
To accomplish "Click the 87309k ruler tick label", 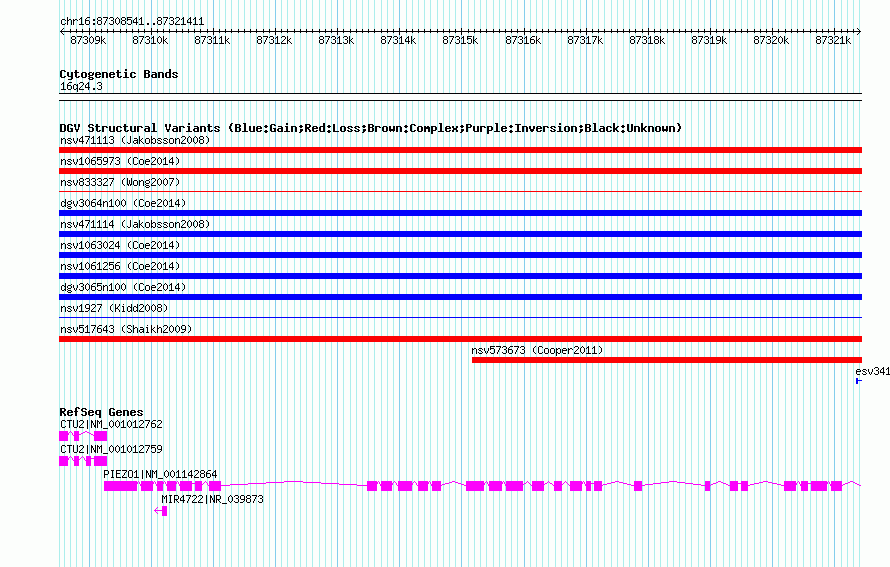I will click(x=88, y=40).
